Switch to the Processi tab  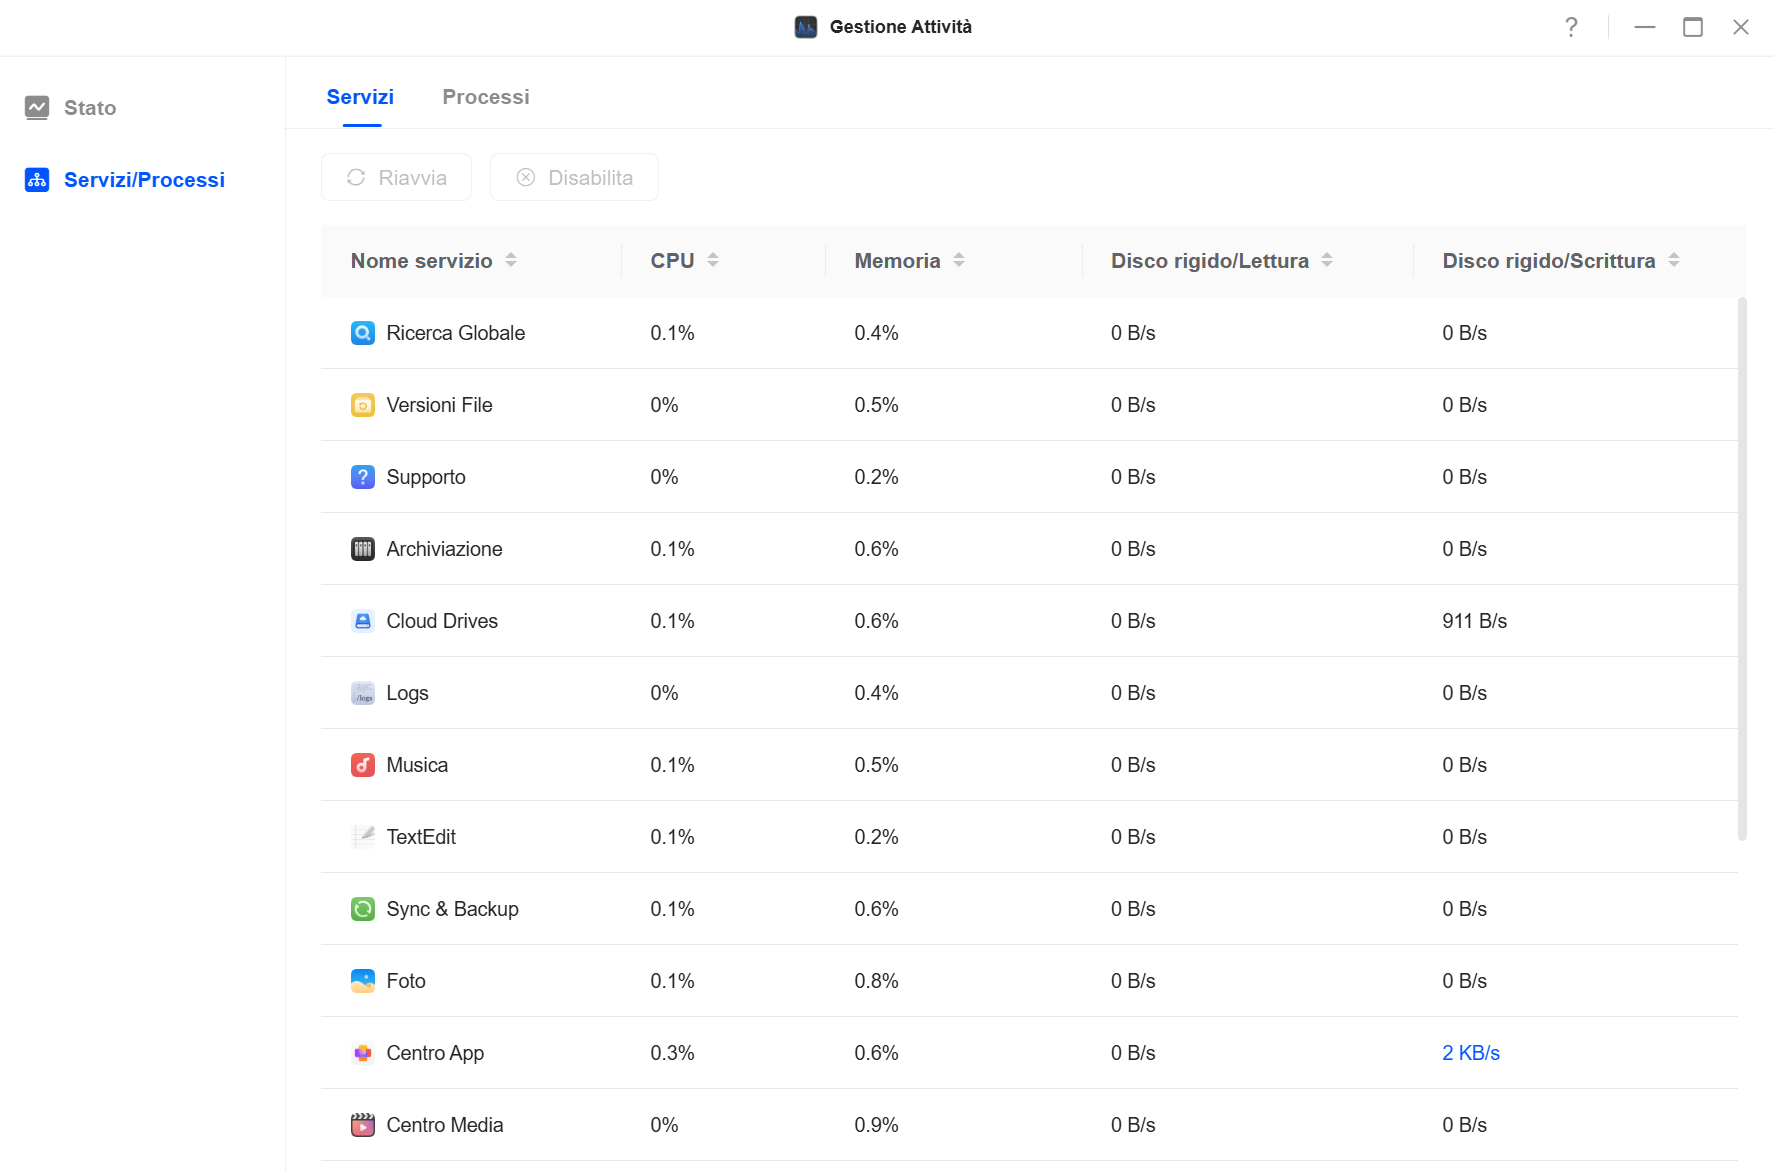tap(486, 97)
